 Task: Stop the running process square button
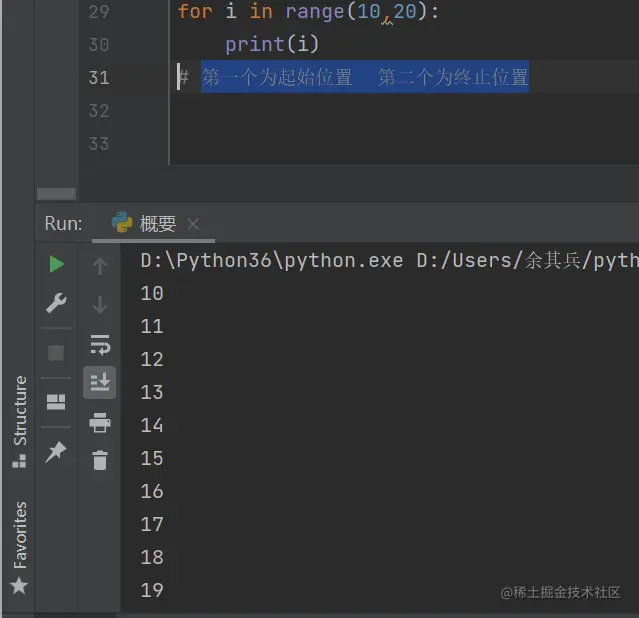56,353
